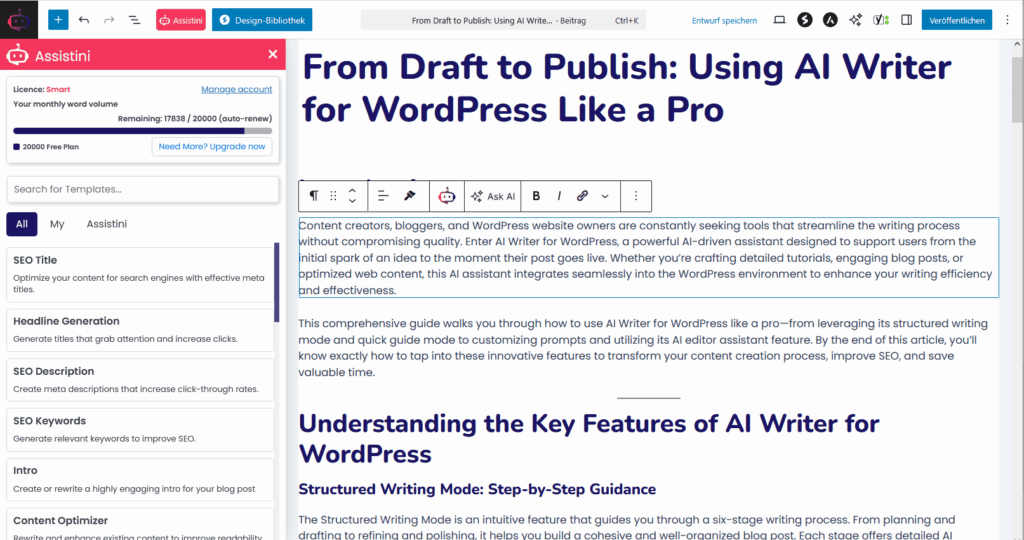This screenshot has width=1024, height=540.
Task: Click the selected first paragraph block
Action: 648,258
